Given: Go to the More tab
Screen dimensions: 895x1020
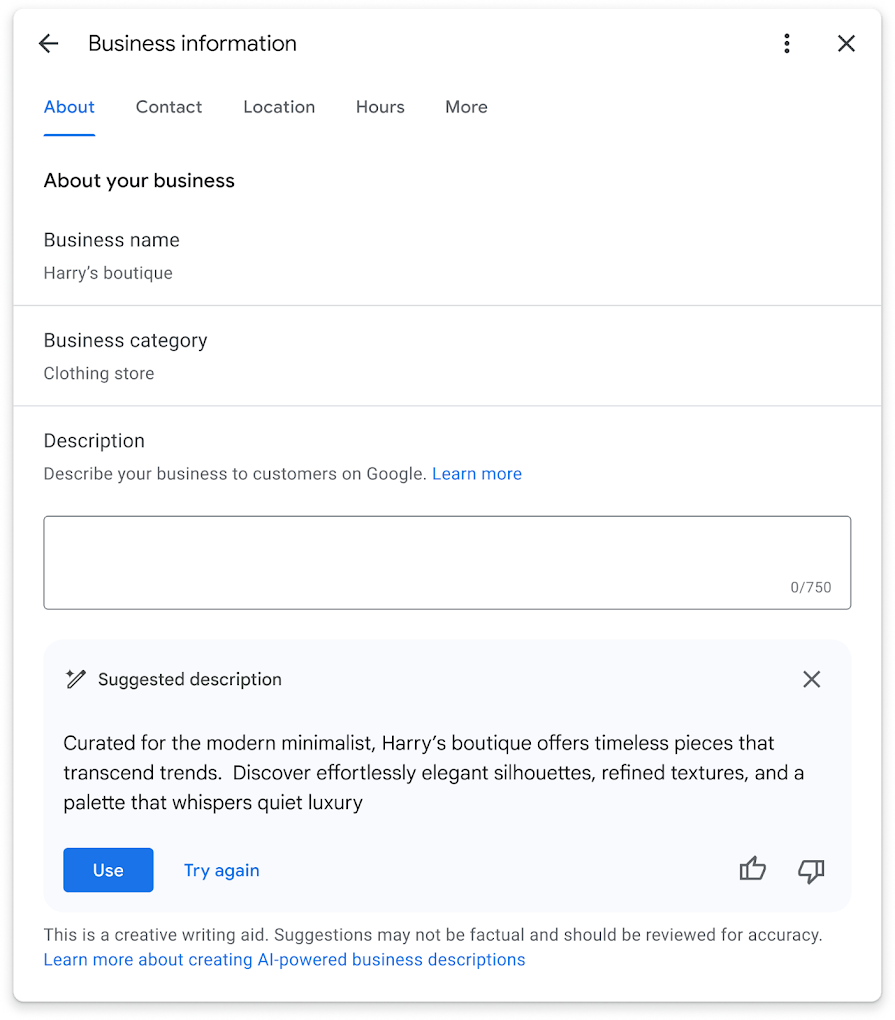Looking at the screenshot, I should pyautogui.click(x=466, y=107).
